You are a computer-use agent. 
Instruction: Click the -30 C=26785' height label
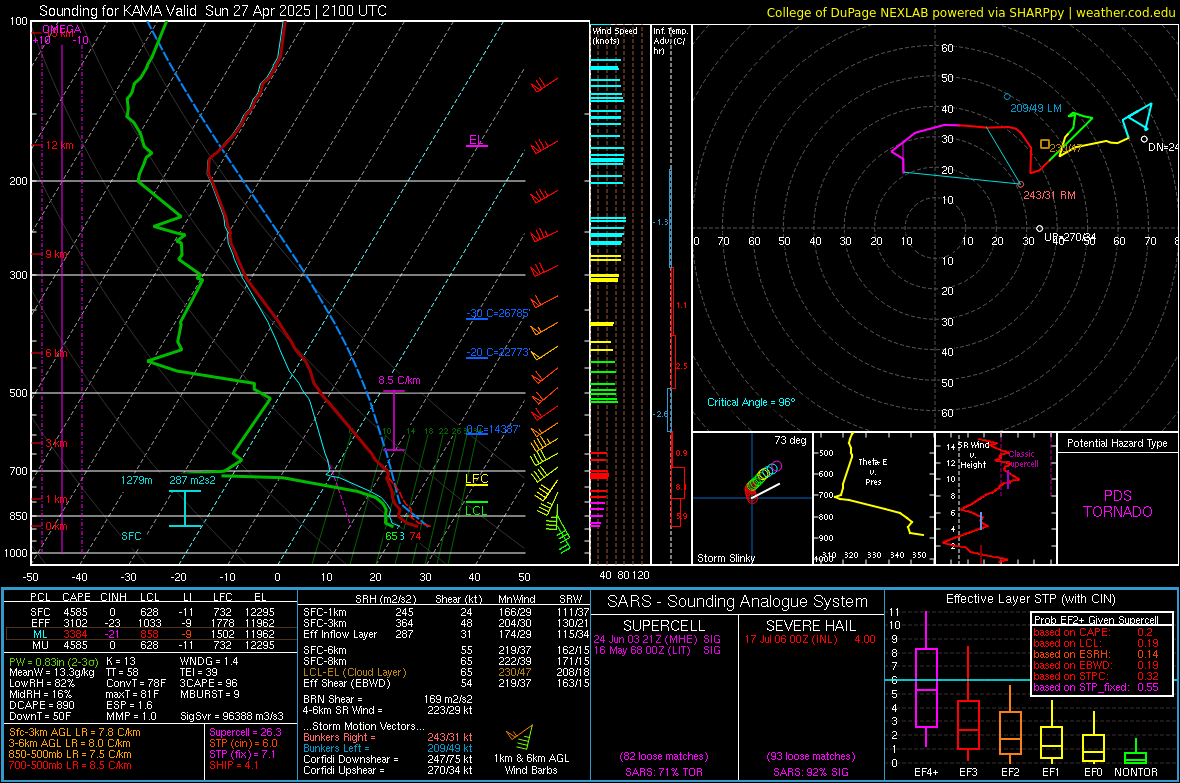498,313
